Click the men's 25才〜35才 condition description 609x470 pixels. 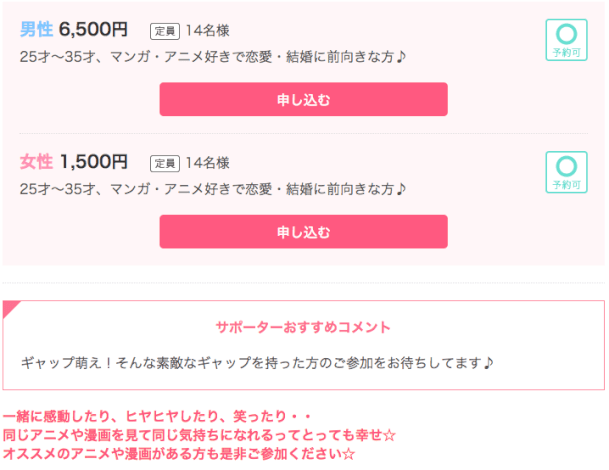[213, 57]
